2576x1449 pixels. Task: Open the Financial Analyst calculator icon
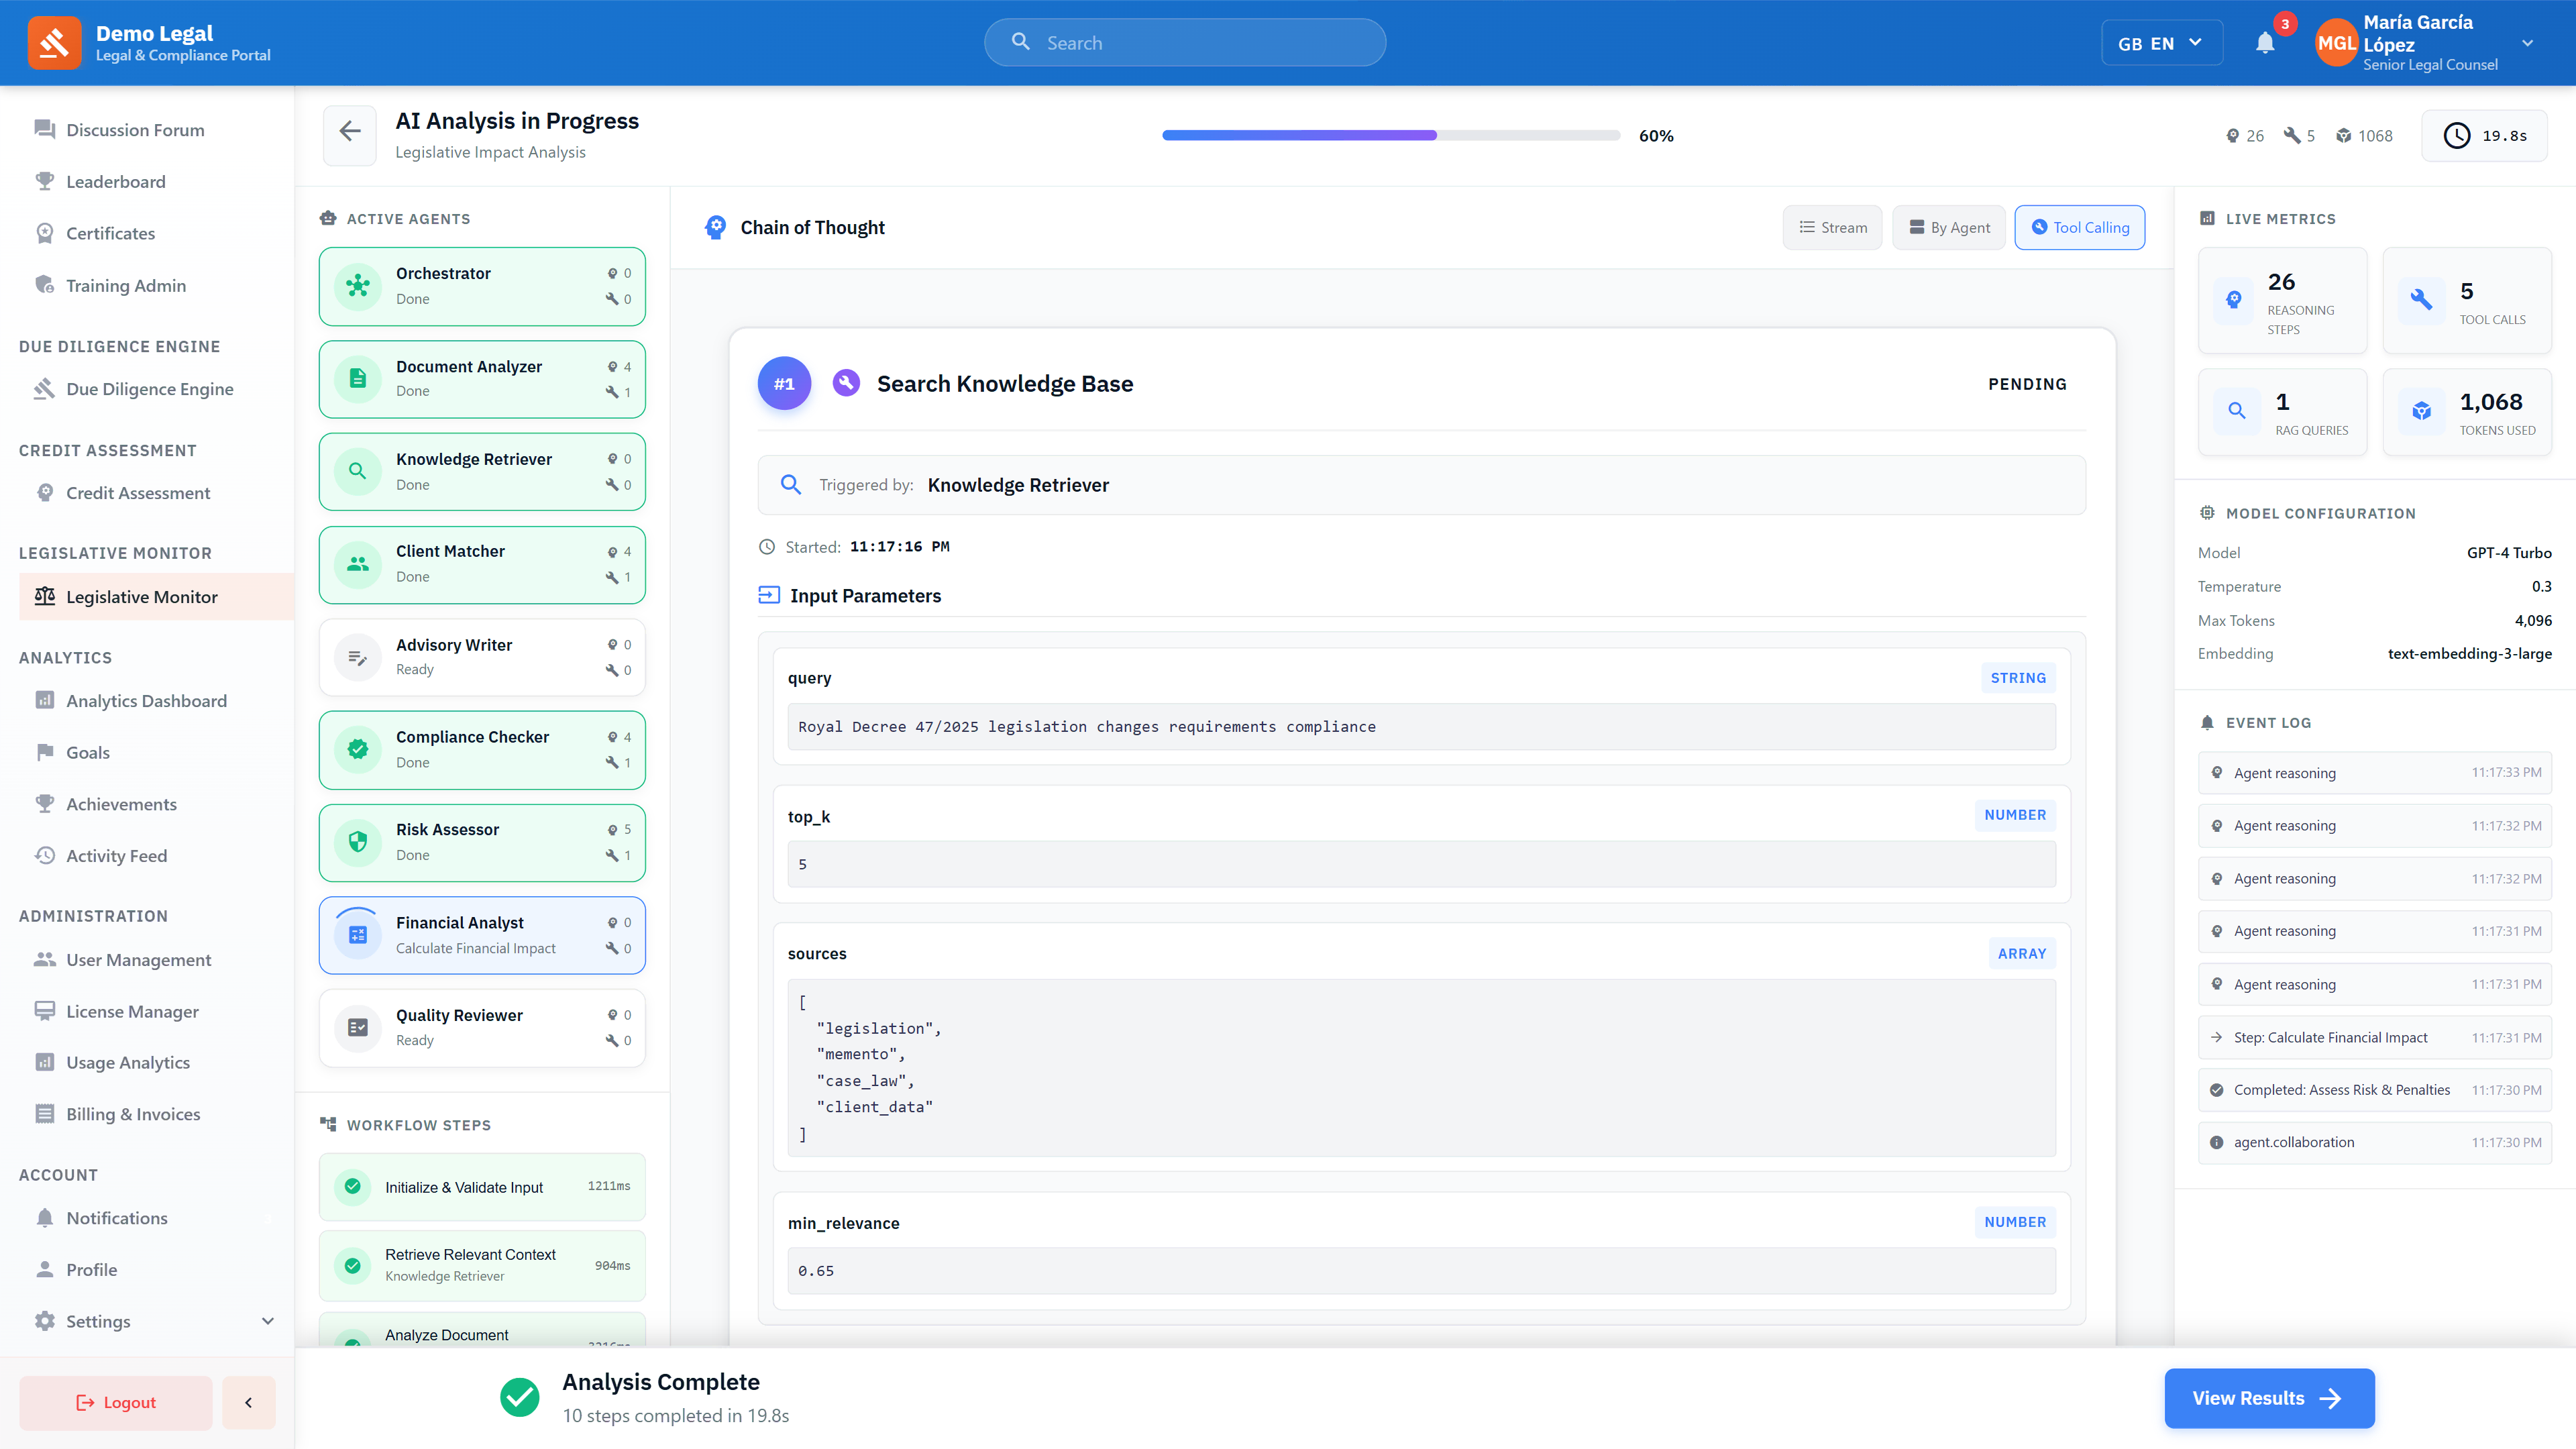(x=357, y=934)
